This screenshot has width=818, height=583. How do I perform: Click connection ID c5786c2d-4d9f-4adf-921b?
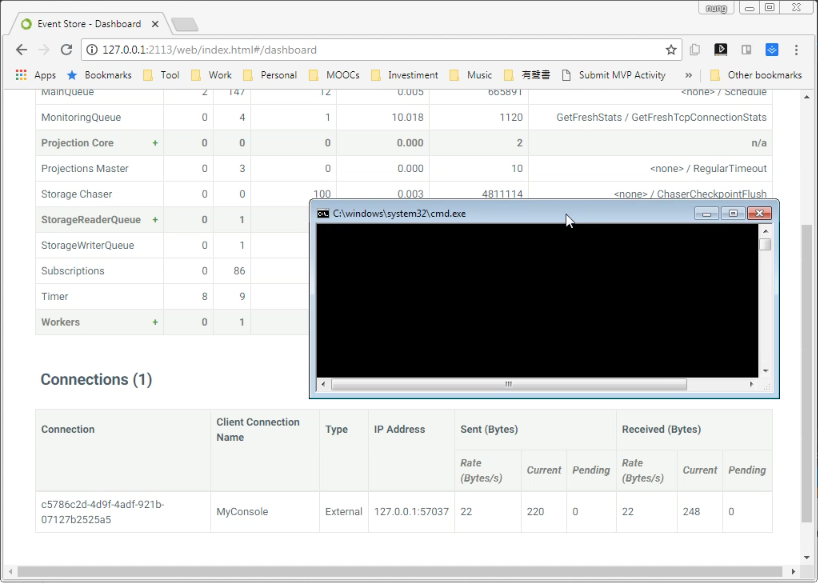click(103, 512)
